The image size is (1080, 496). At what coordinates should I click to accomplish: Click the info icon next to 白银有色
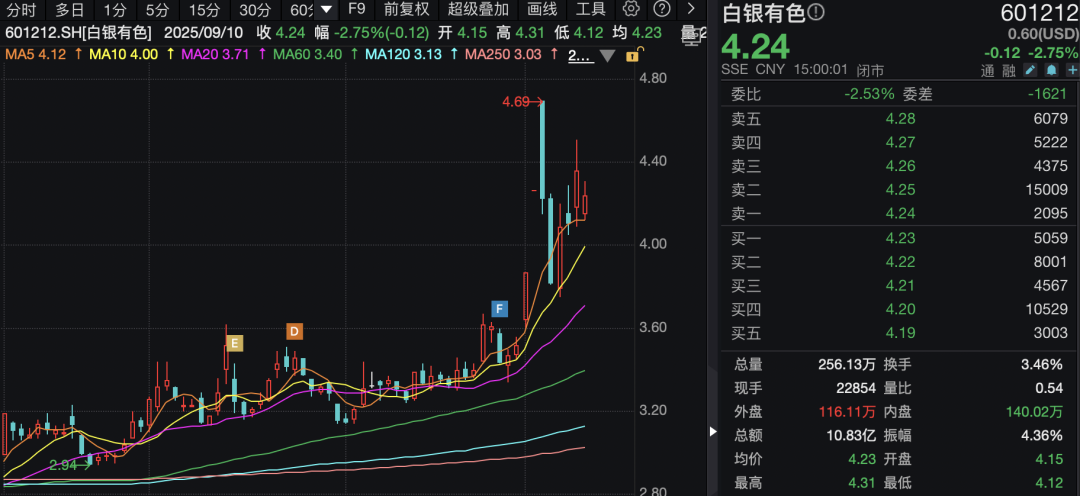pos(816,12)
